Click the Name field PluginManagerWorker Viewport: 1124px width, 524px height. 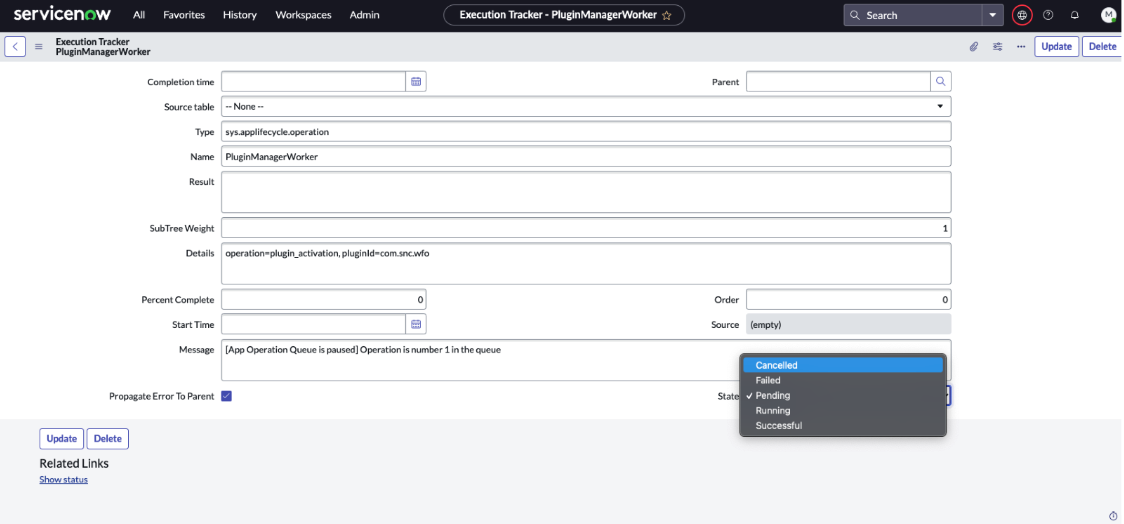click(586, 156)
